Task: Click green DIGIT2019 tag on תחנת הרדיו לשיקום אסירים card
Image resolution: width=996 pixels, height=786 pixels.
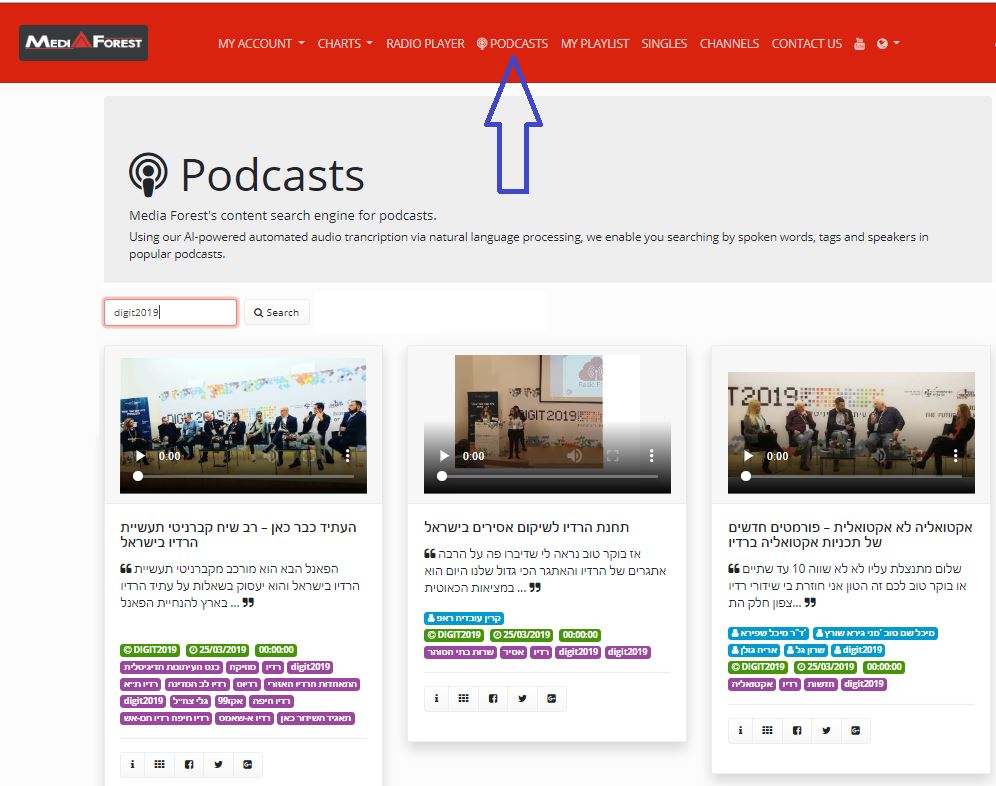Action: (x=454, y=635)
